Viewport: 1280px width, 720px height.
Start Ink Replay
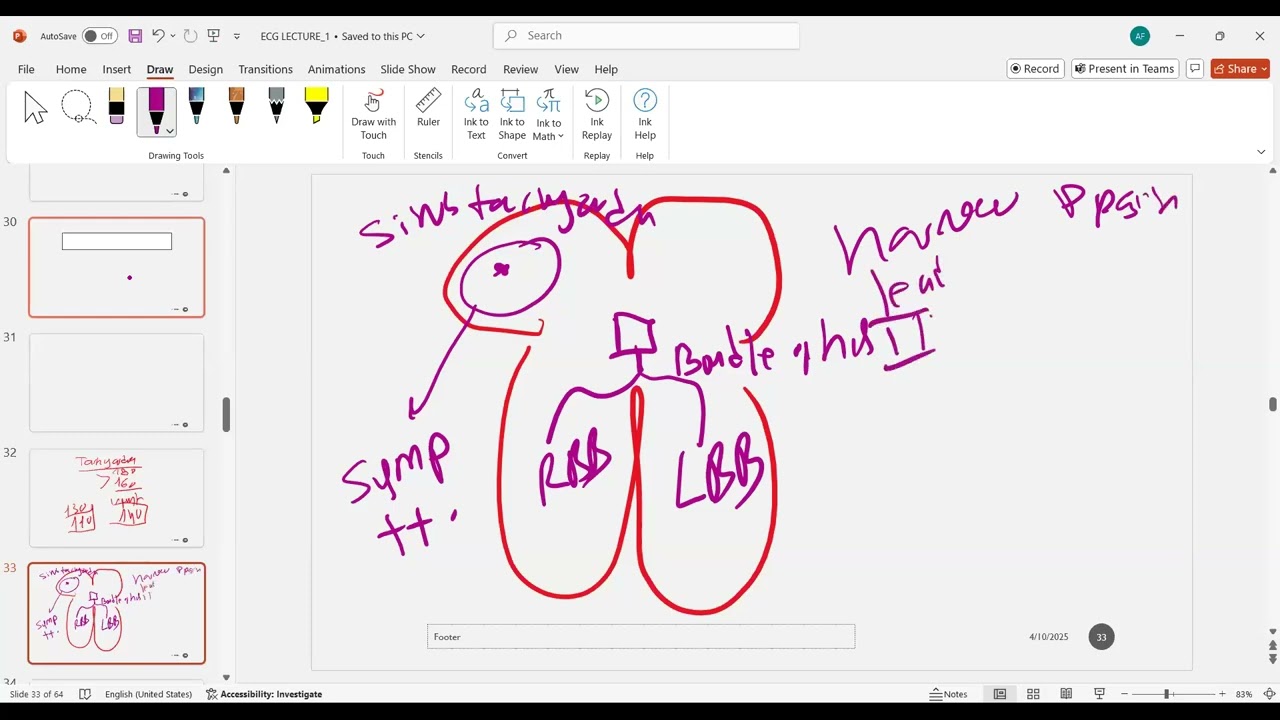pos(597,115)
